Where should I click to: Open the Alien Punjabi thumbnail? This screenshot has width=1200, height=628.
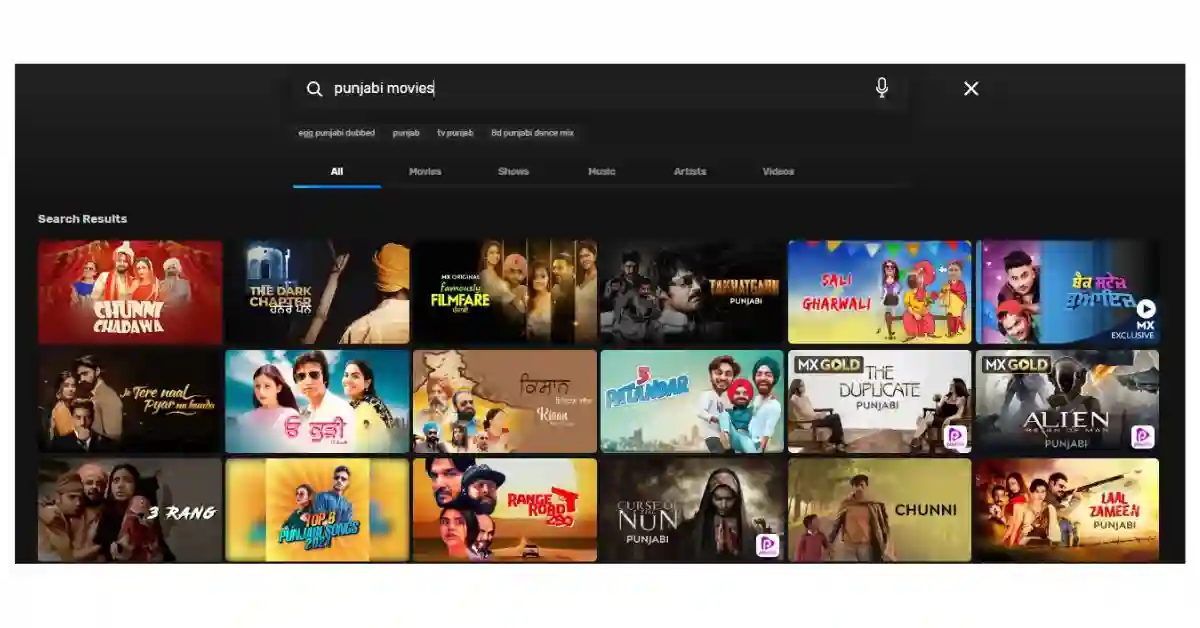click(x=1067, y=401)
